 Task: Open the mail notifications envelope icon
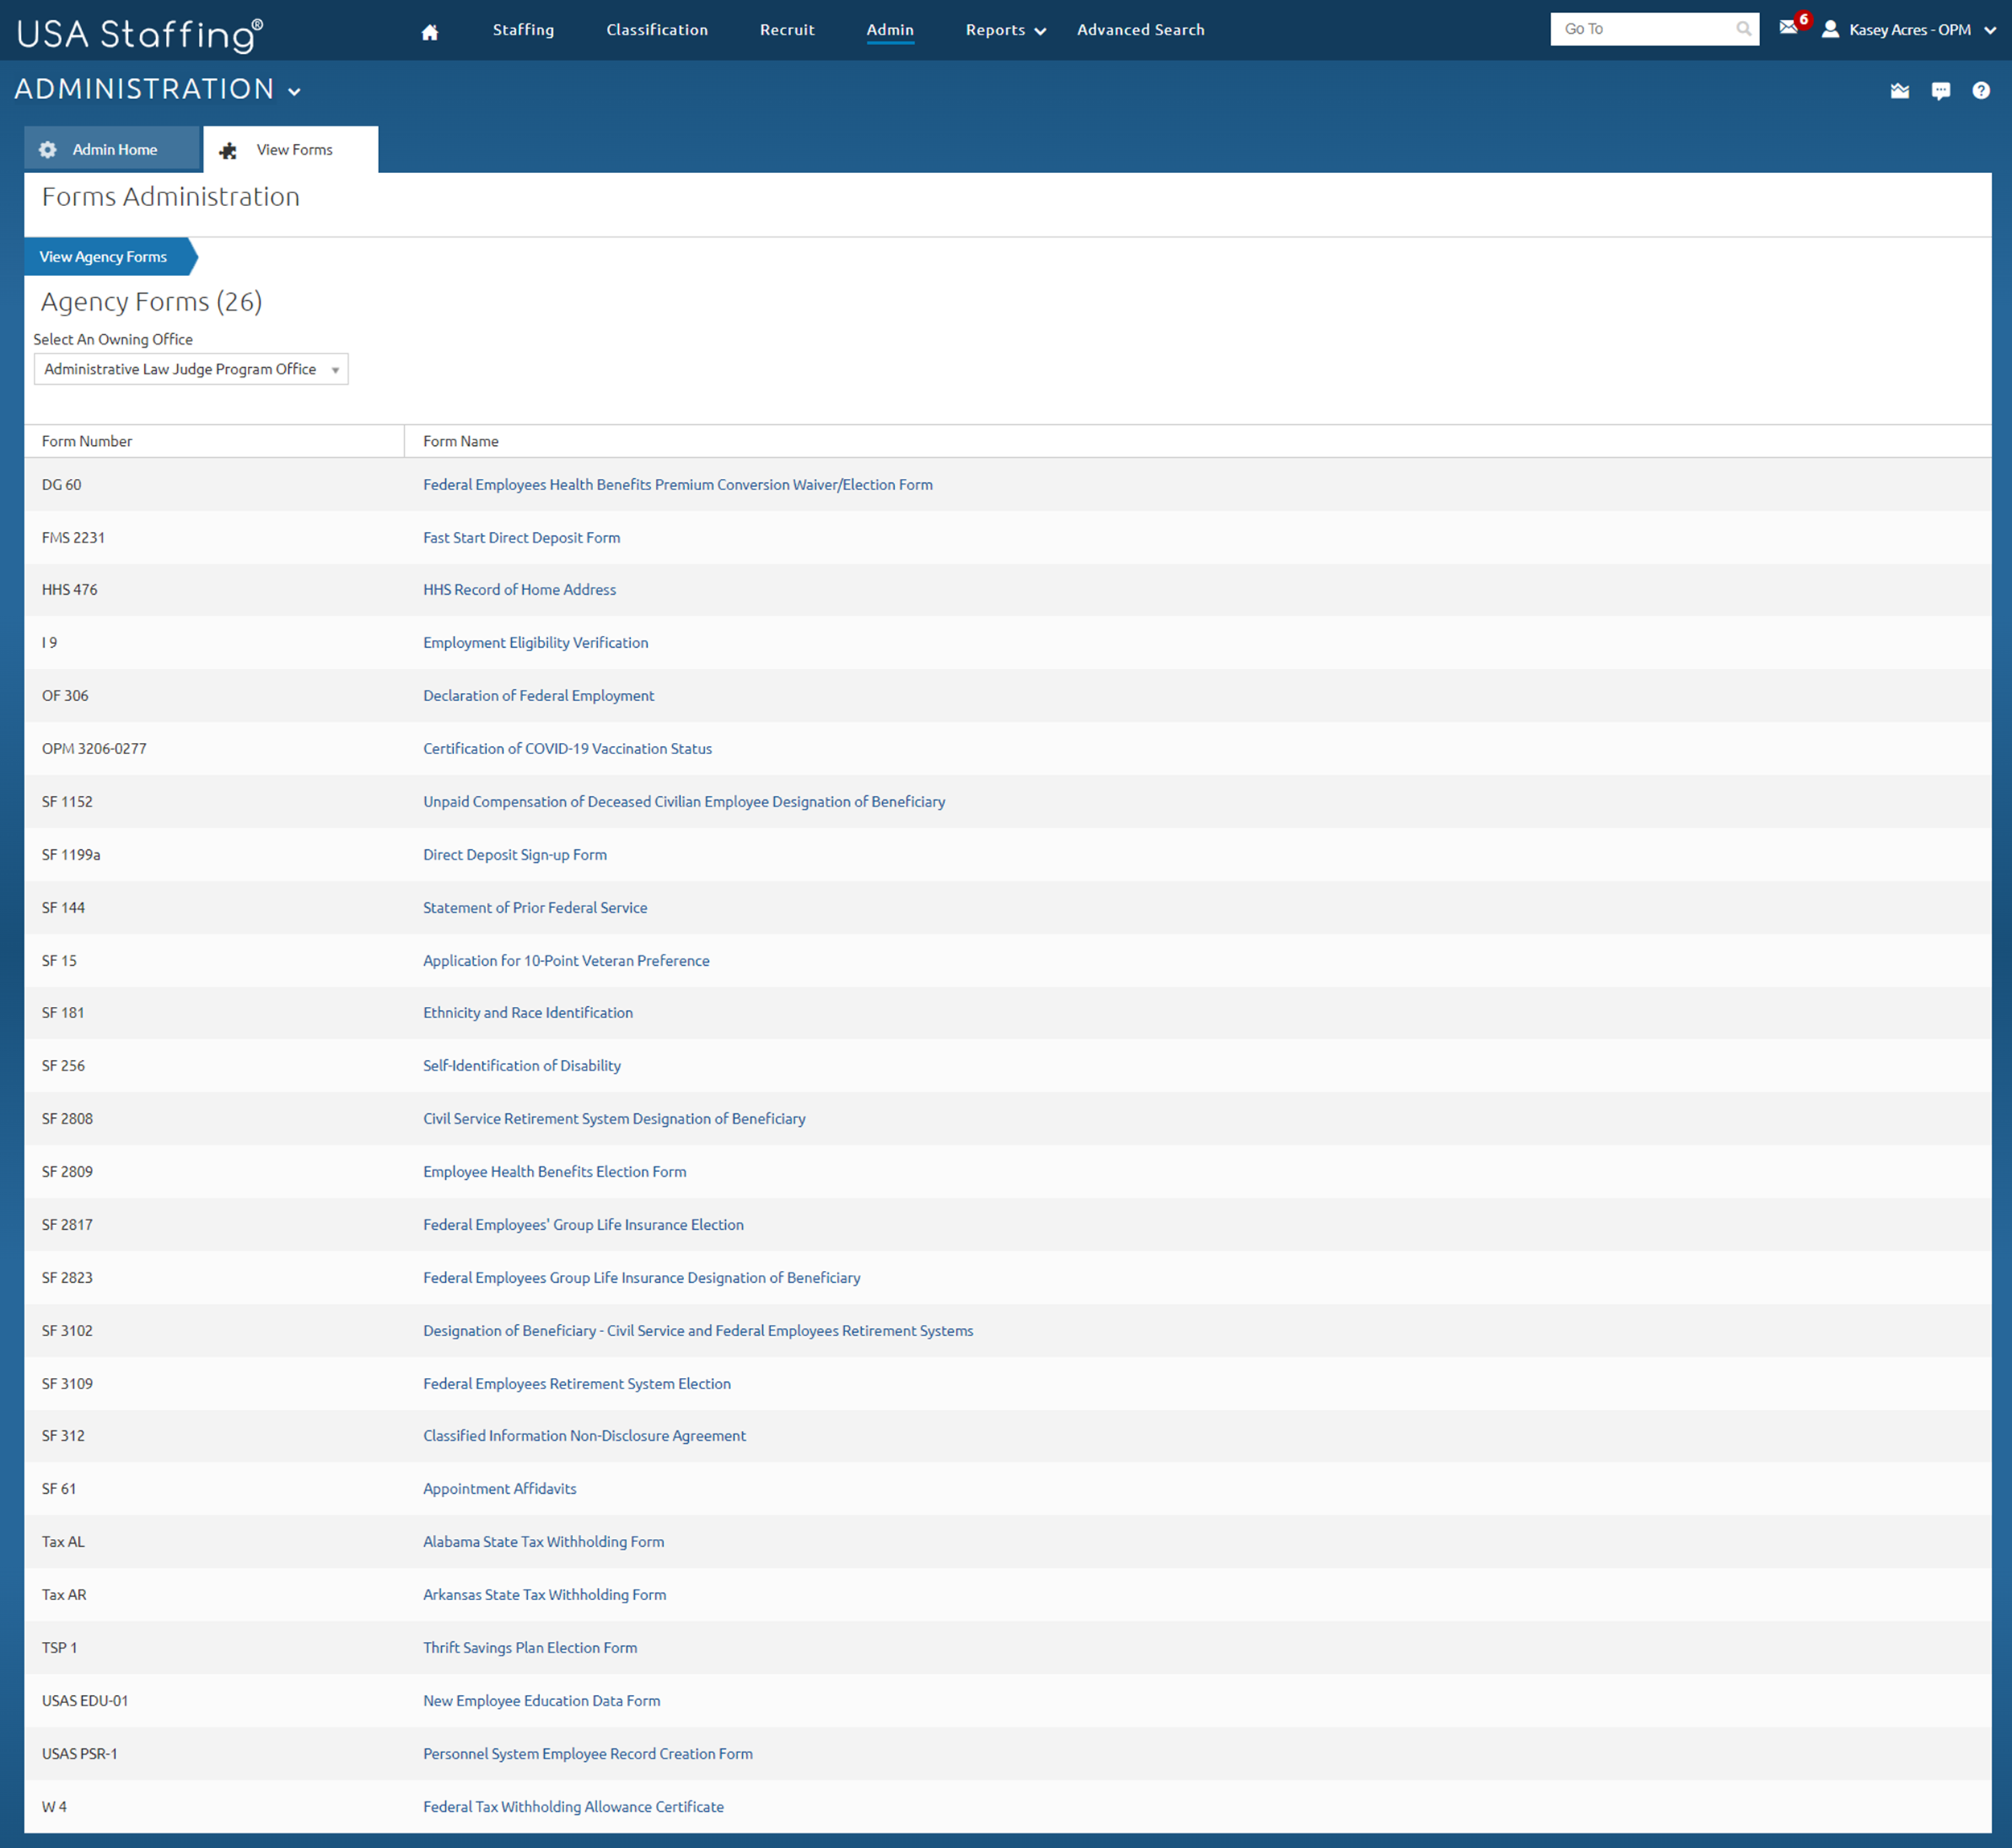pyautogui.click(x=1789, y=29)
